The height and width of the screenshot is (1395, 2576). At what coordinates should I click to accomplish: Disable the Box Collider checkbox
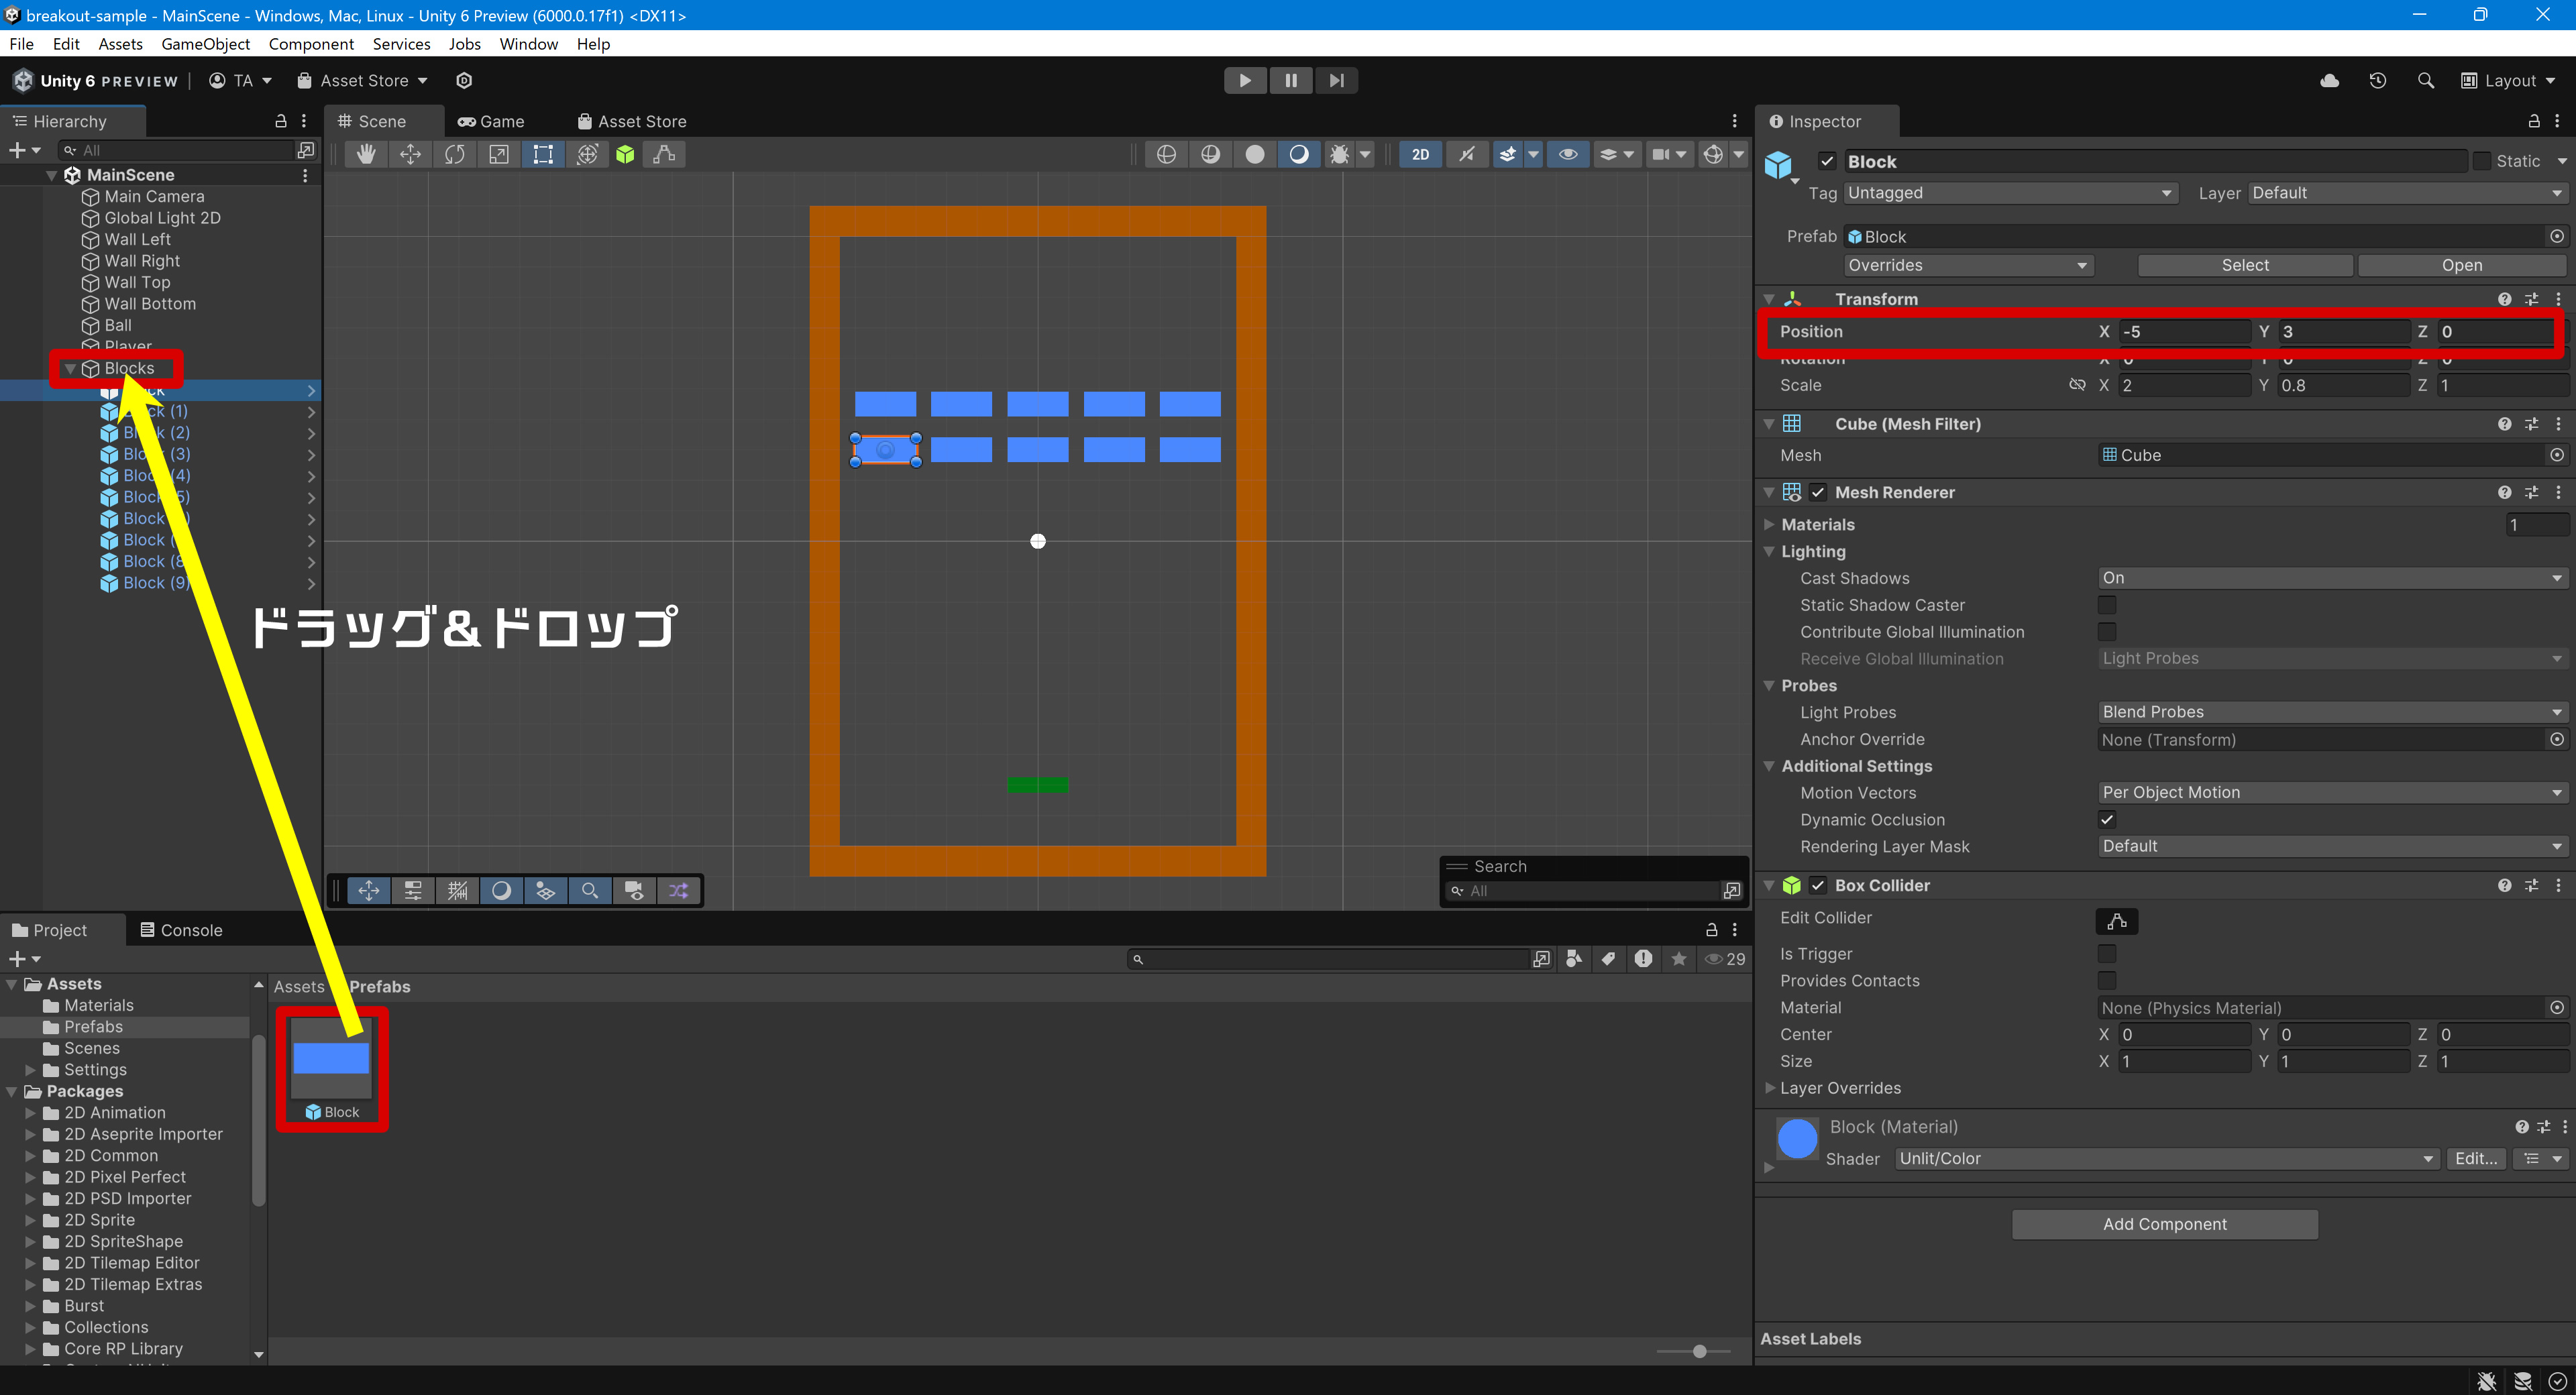(1818, 885)
